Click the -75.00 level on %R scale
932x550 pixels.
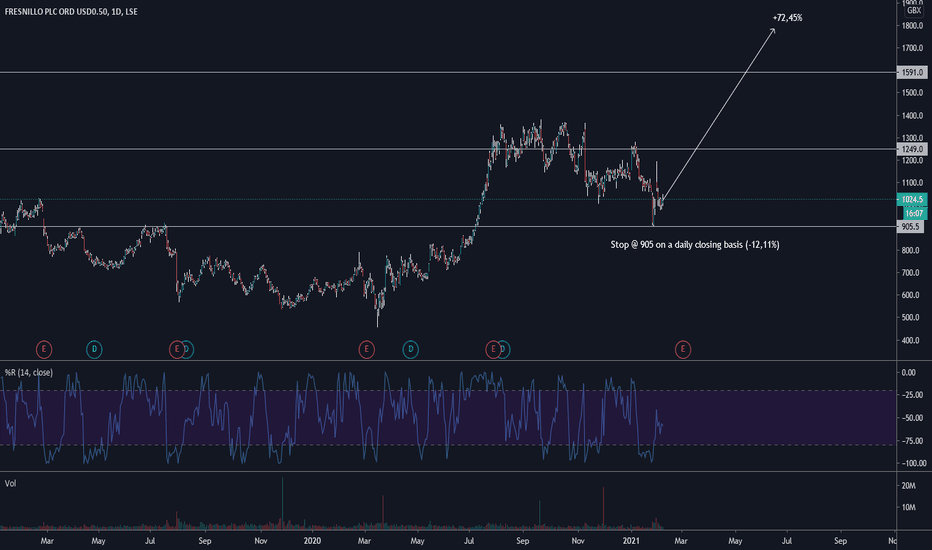[x=912, y=441]
